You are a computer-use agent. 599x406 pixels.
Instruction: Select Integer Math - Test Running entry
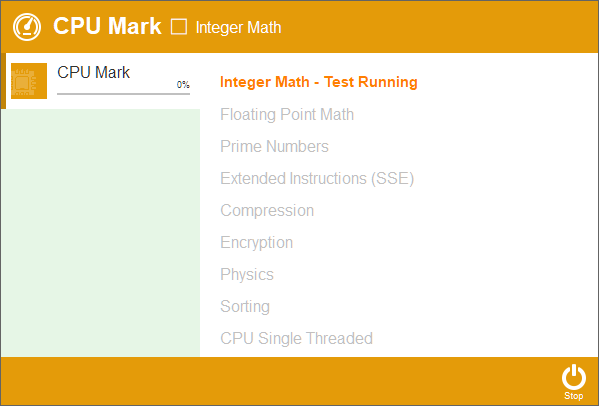coord(319,82)
